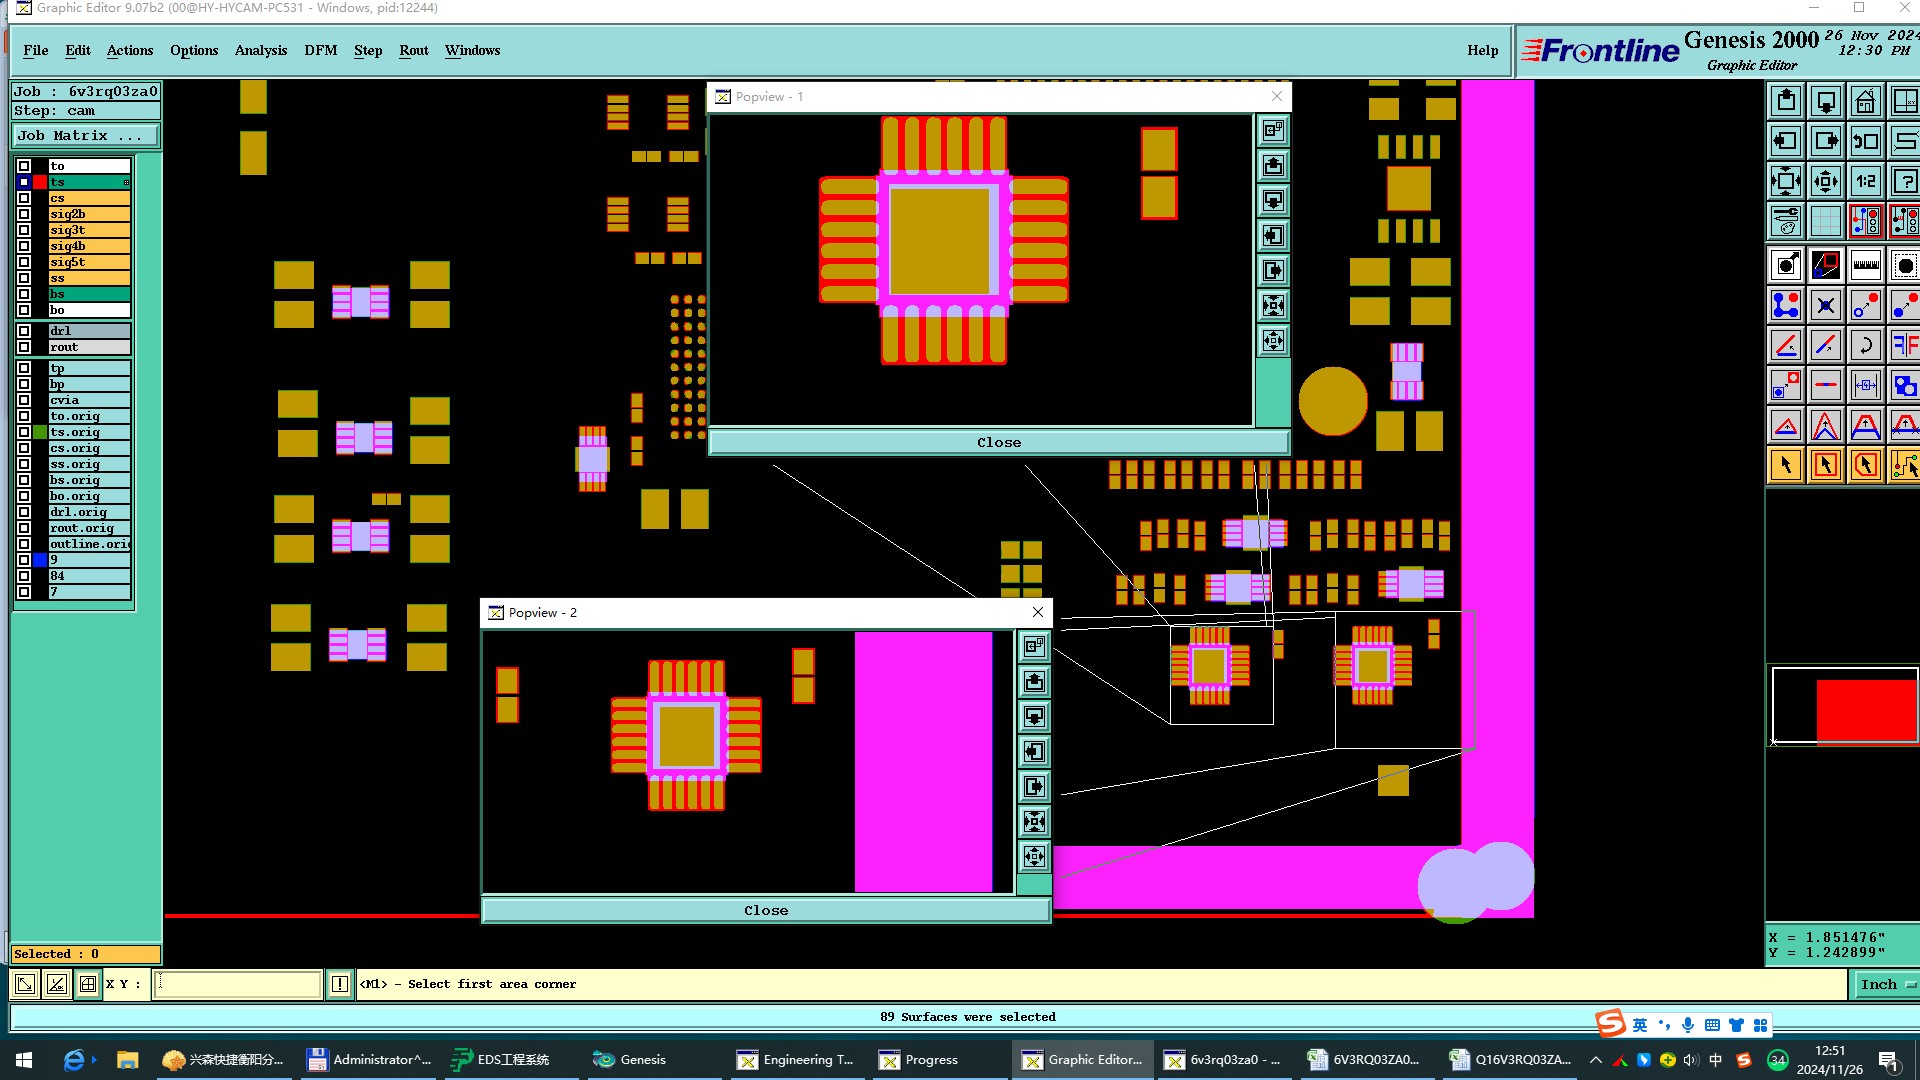Click the red ts layer color swatch
Image resolution: width=1920 pixels, height=1080 pixels.
[x=40, y=182]
